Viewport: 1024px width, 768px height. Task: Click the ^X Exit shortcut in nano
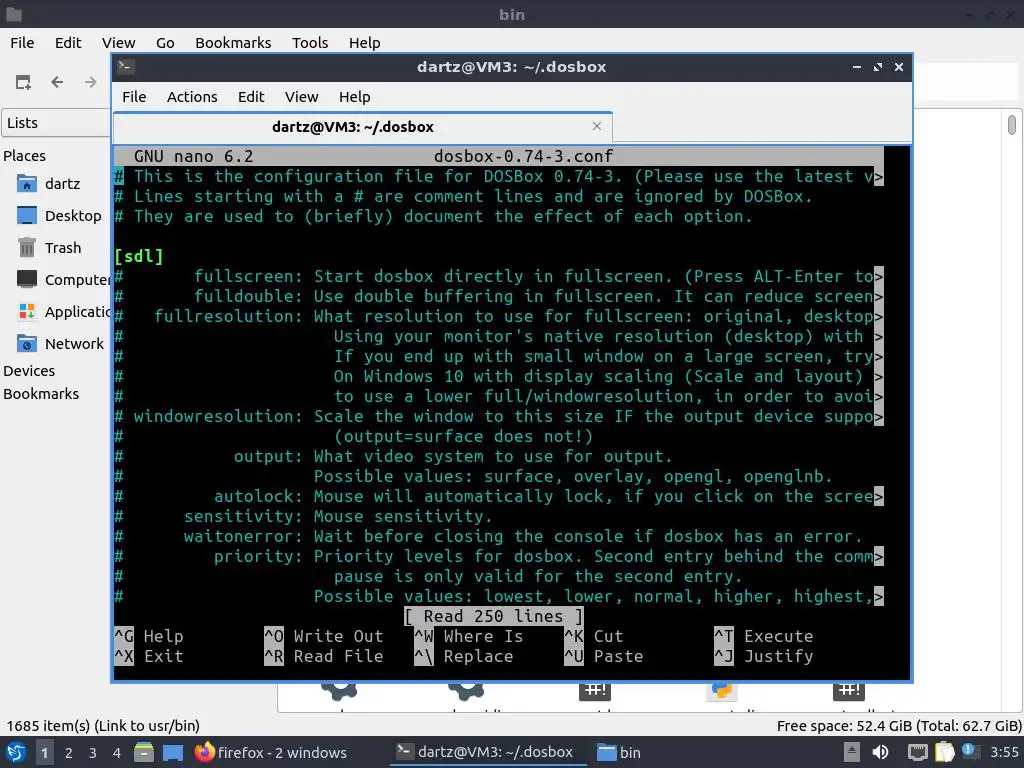tap(149, 656)
